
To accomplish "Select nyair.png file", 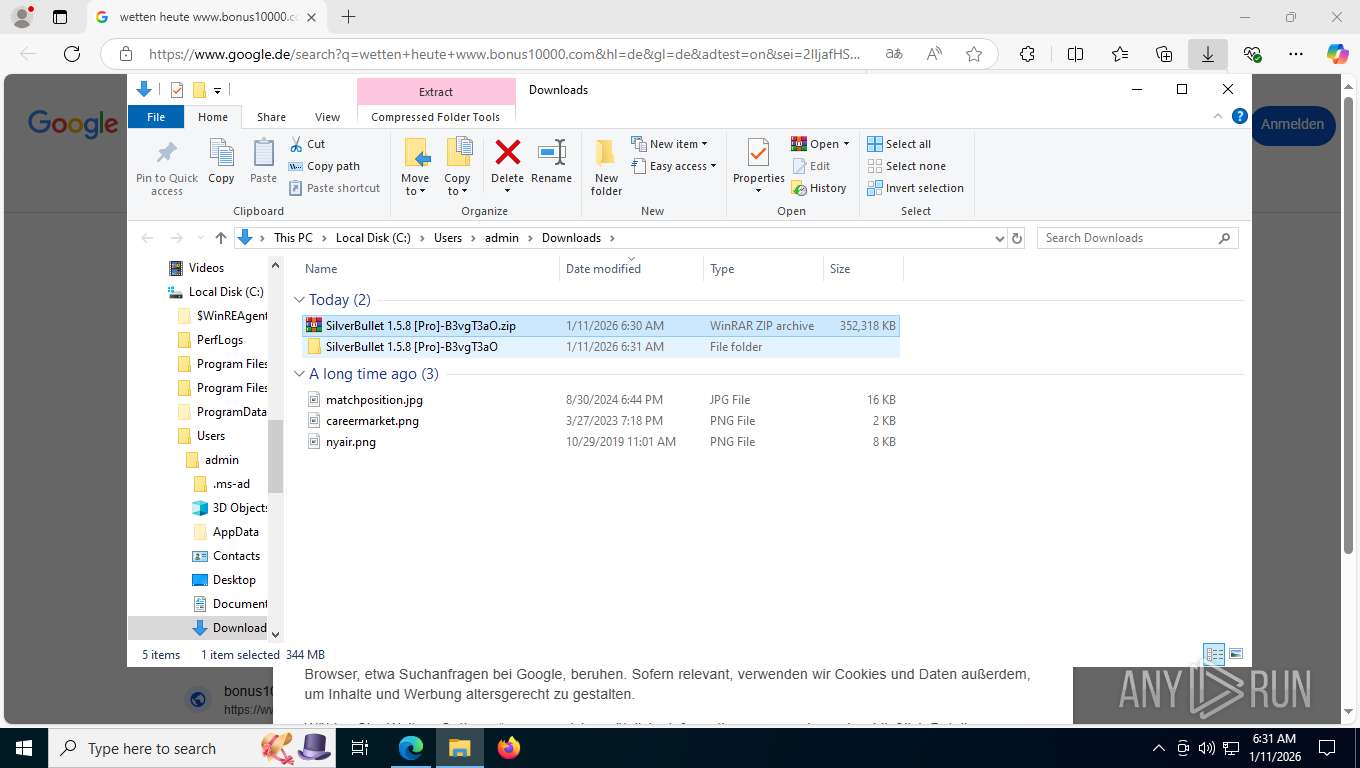I will tap(601, 442).
